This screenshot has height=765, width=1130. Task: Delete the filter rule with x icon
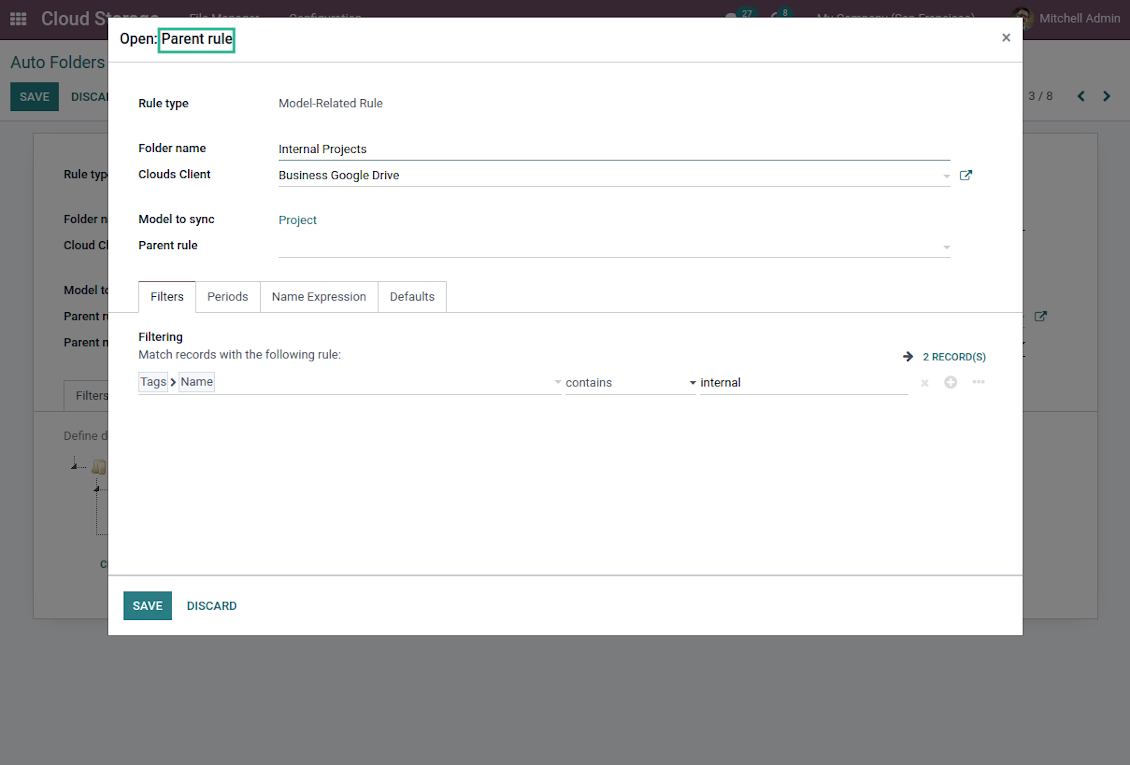coord(924,383)
